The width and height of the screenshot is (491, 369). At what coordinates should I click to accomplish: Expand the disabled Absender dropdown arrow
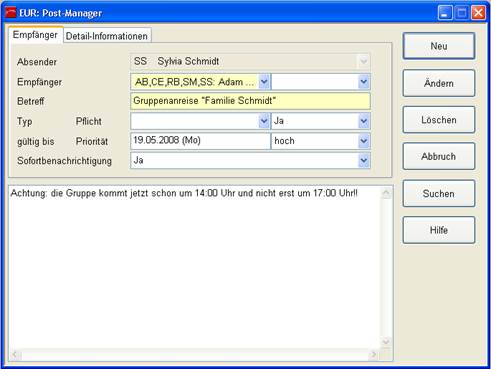click(364, 61)
